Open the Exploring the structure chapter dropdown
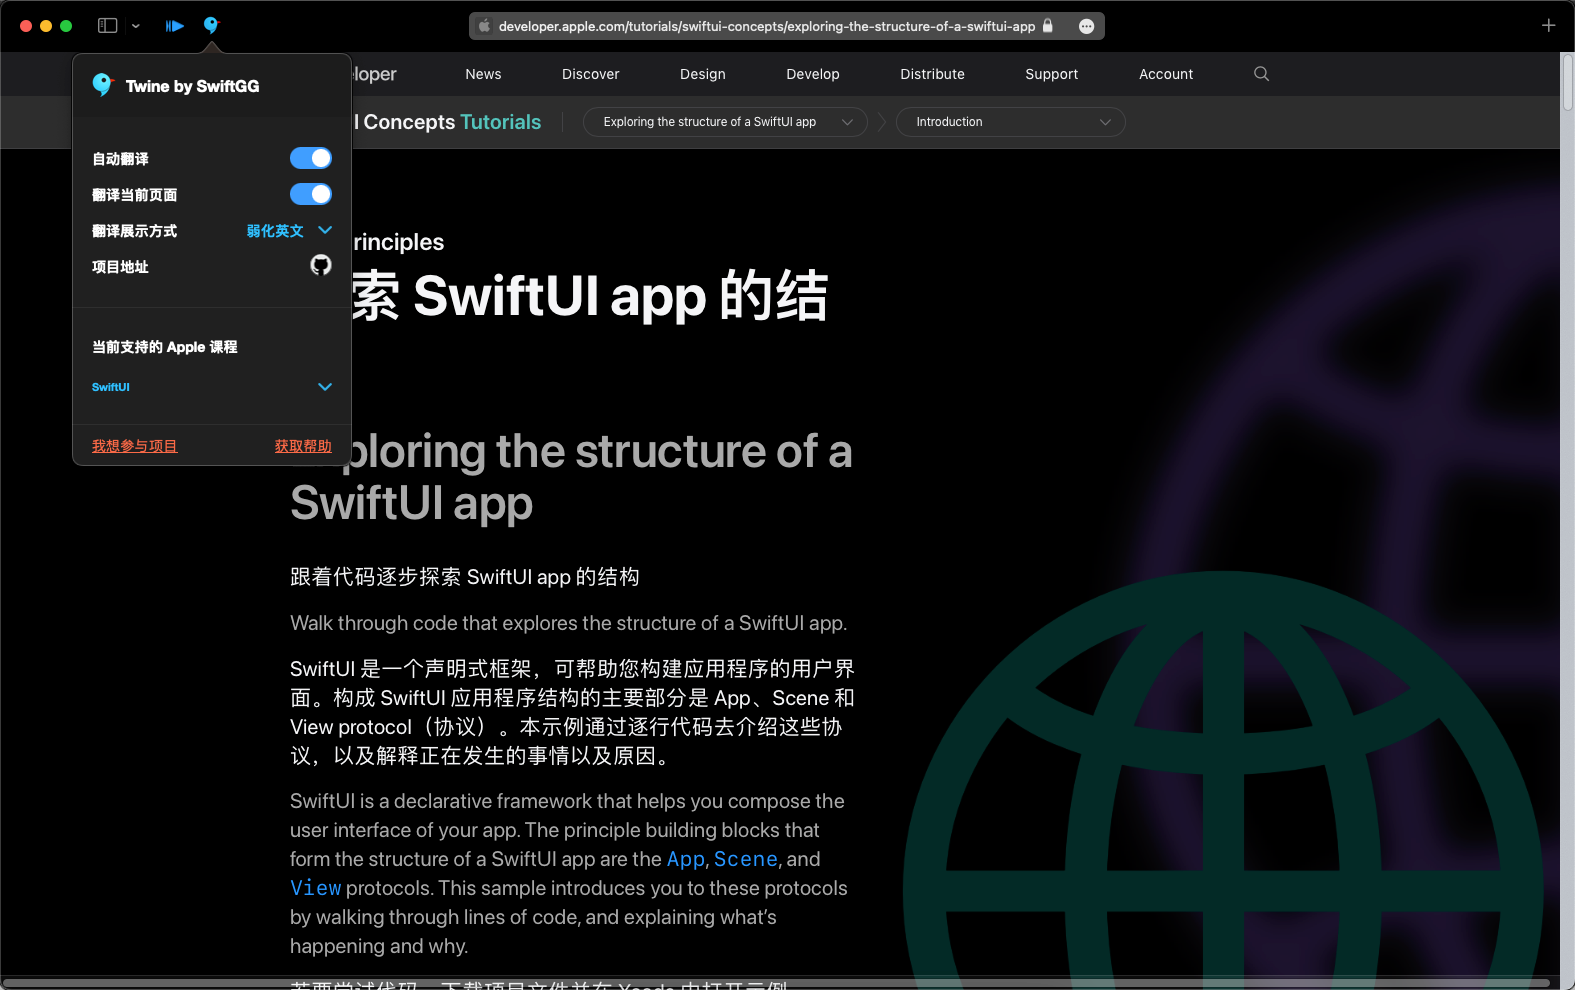Viewport: 1575px width, 990px height. [725, 122]
